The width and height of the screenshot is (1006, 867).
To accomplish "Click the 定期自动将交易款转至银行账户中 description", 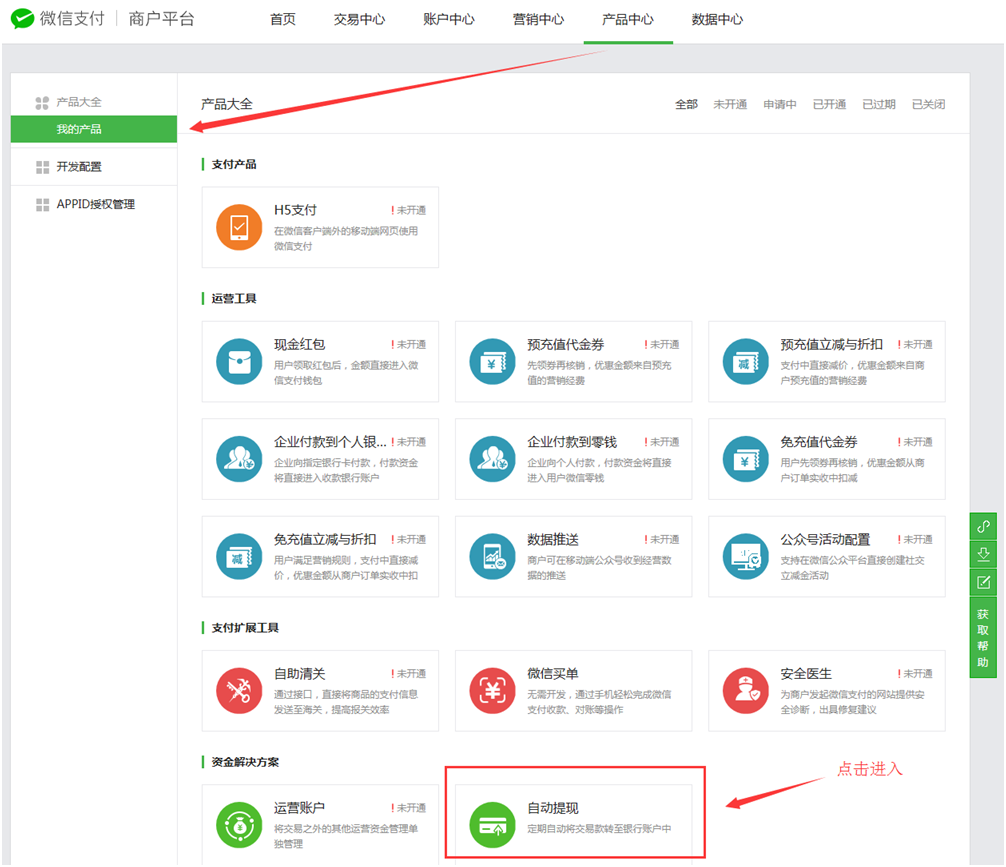I will point(599,828).
